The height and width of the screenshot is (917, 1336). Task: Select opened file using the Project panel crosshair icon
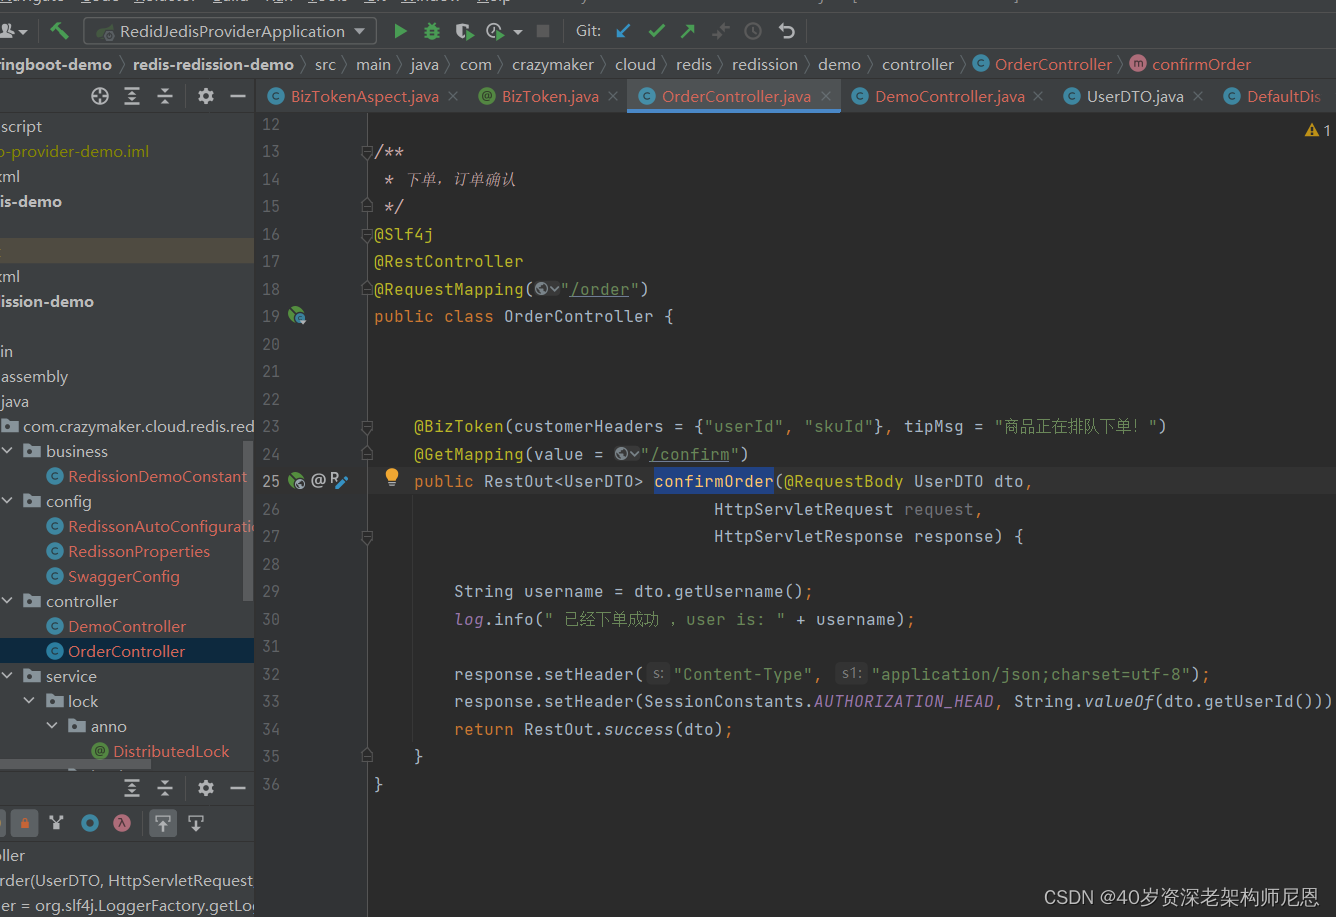100,96
